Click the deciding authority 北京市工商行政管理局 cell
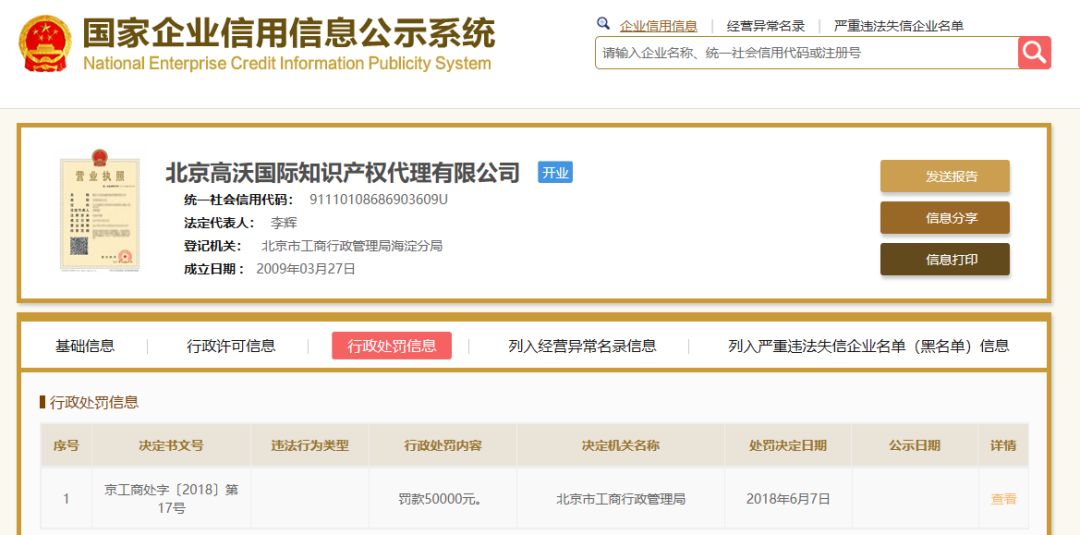The width and height of the screenshot is (1080, 535). 621,499
